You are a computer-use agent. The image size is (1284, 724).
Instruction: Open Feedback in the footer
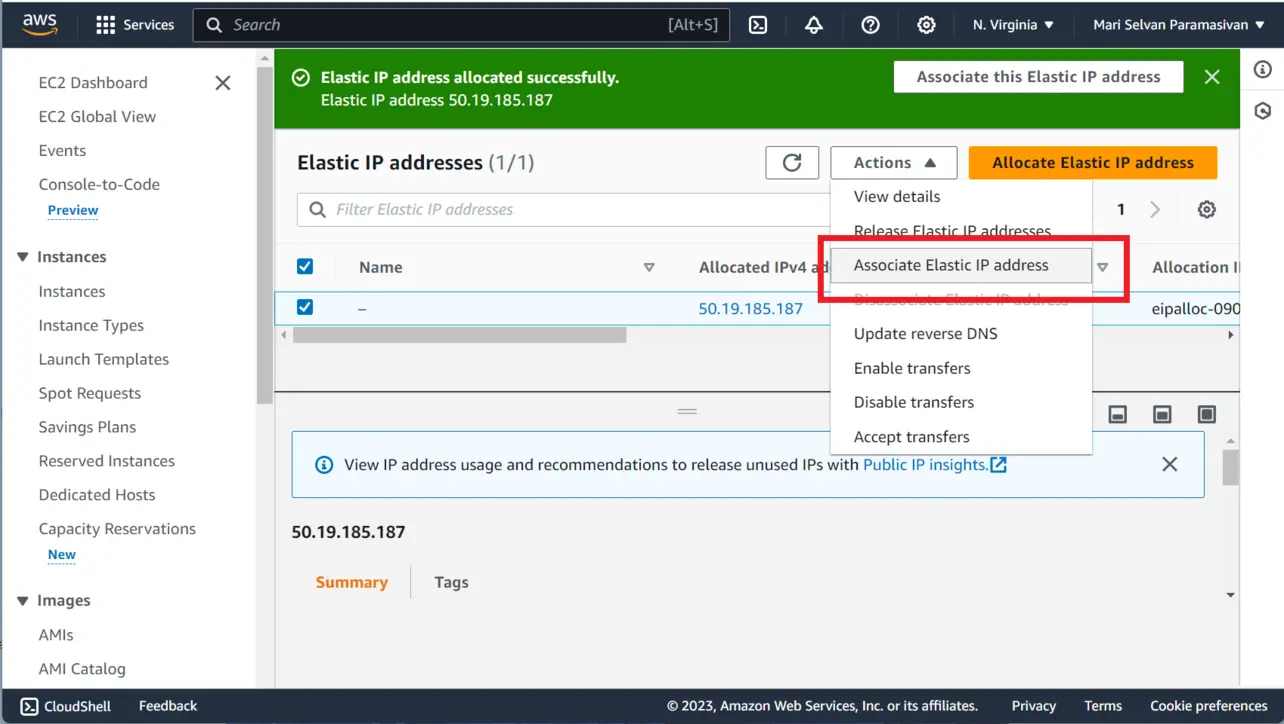coord(168,706)
